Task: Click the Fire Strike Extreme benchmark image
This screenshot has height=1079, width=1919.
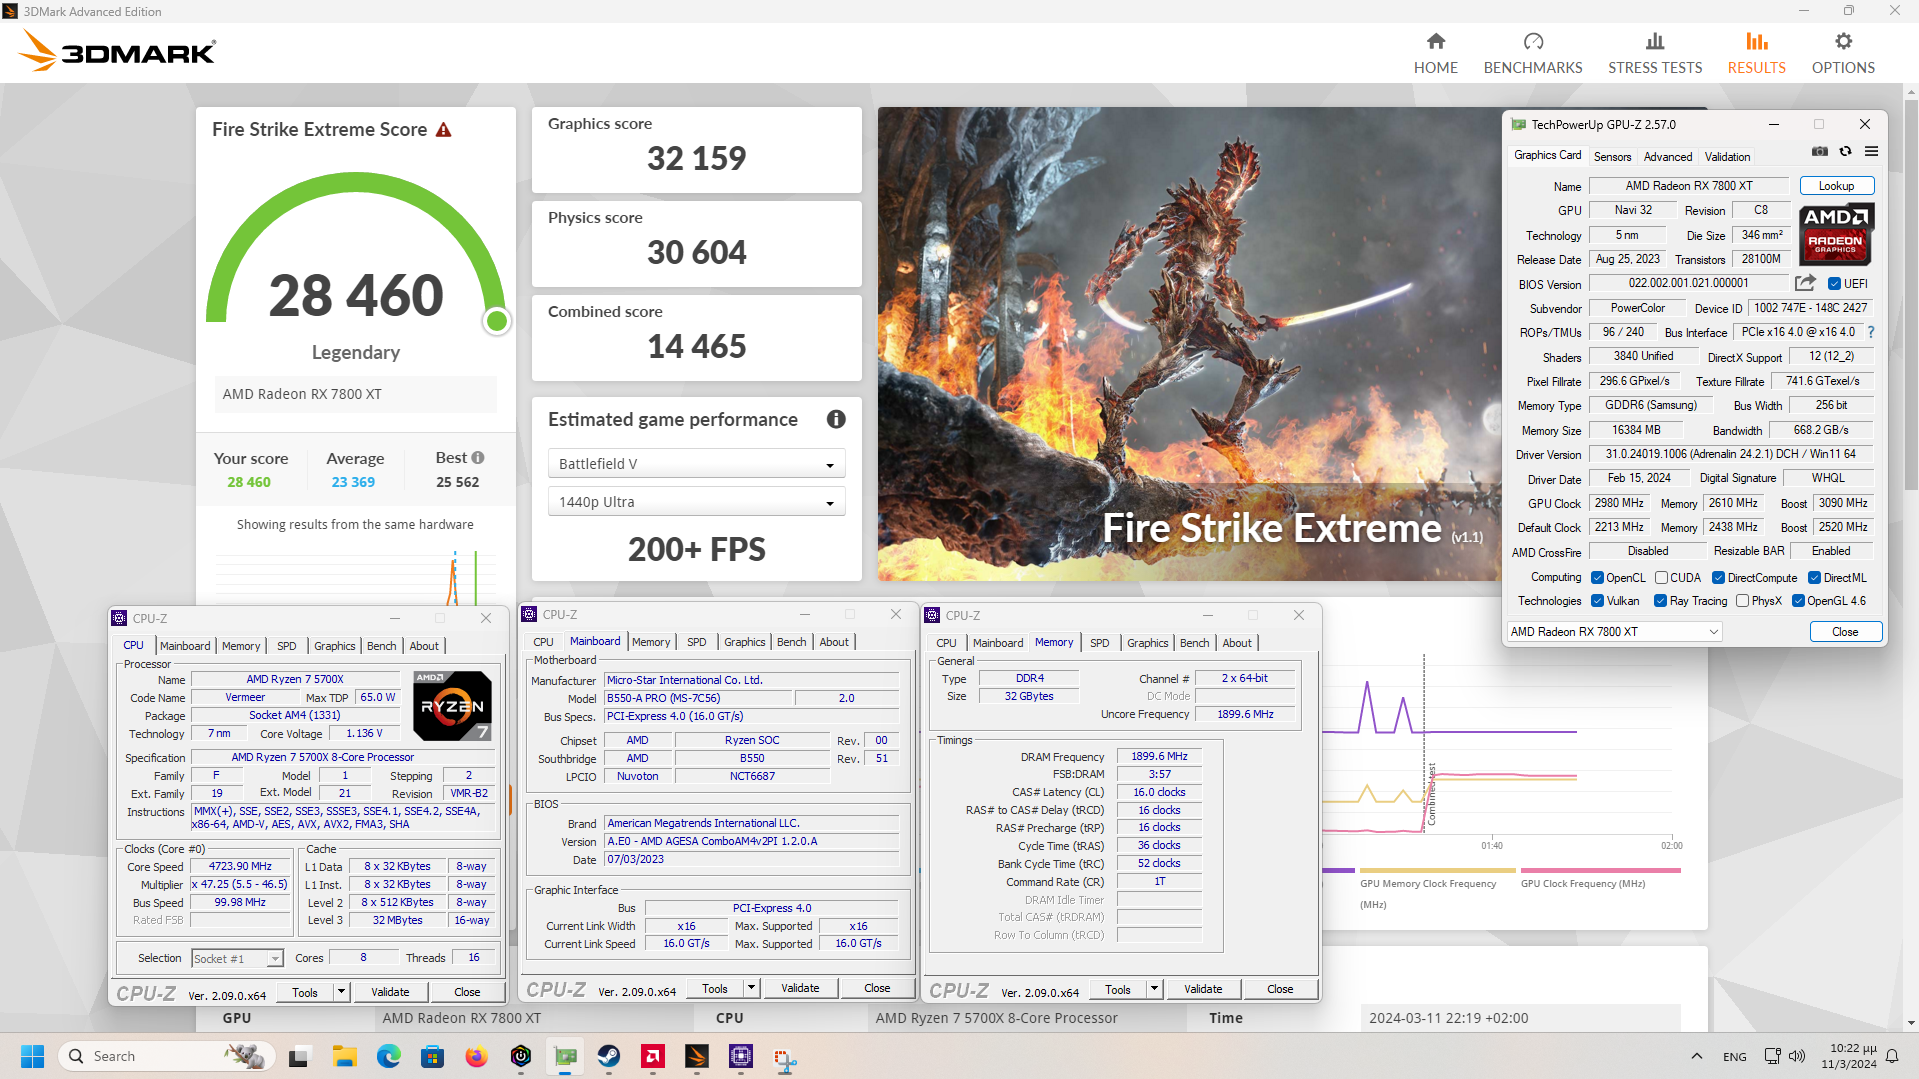Action: (1189, 344)
